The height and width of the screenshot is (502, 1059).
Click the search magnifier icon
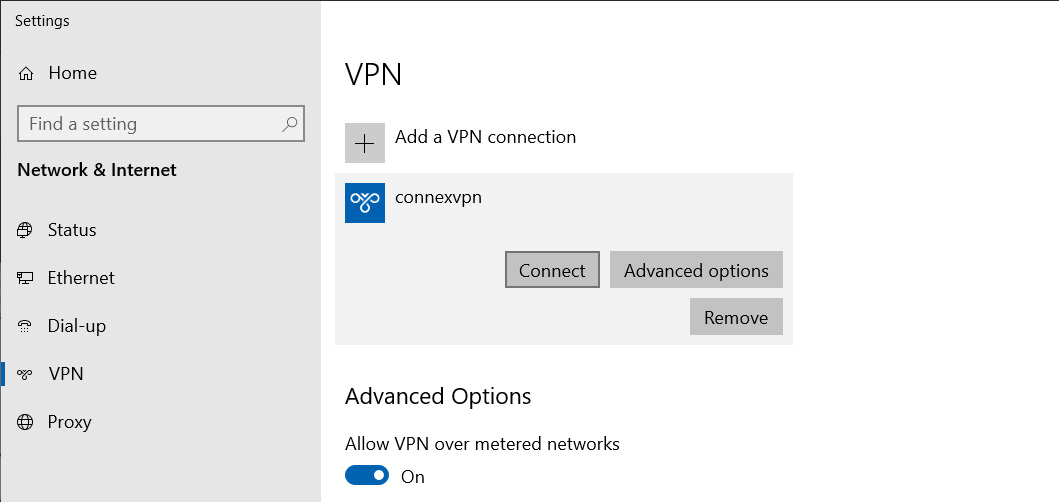click(289, 124)
